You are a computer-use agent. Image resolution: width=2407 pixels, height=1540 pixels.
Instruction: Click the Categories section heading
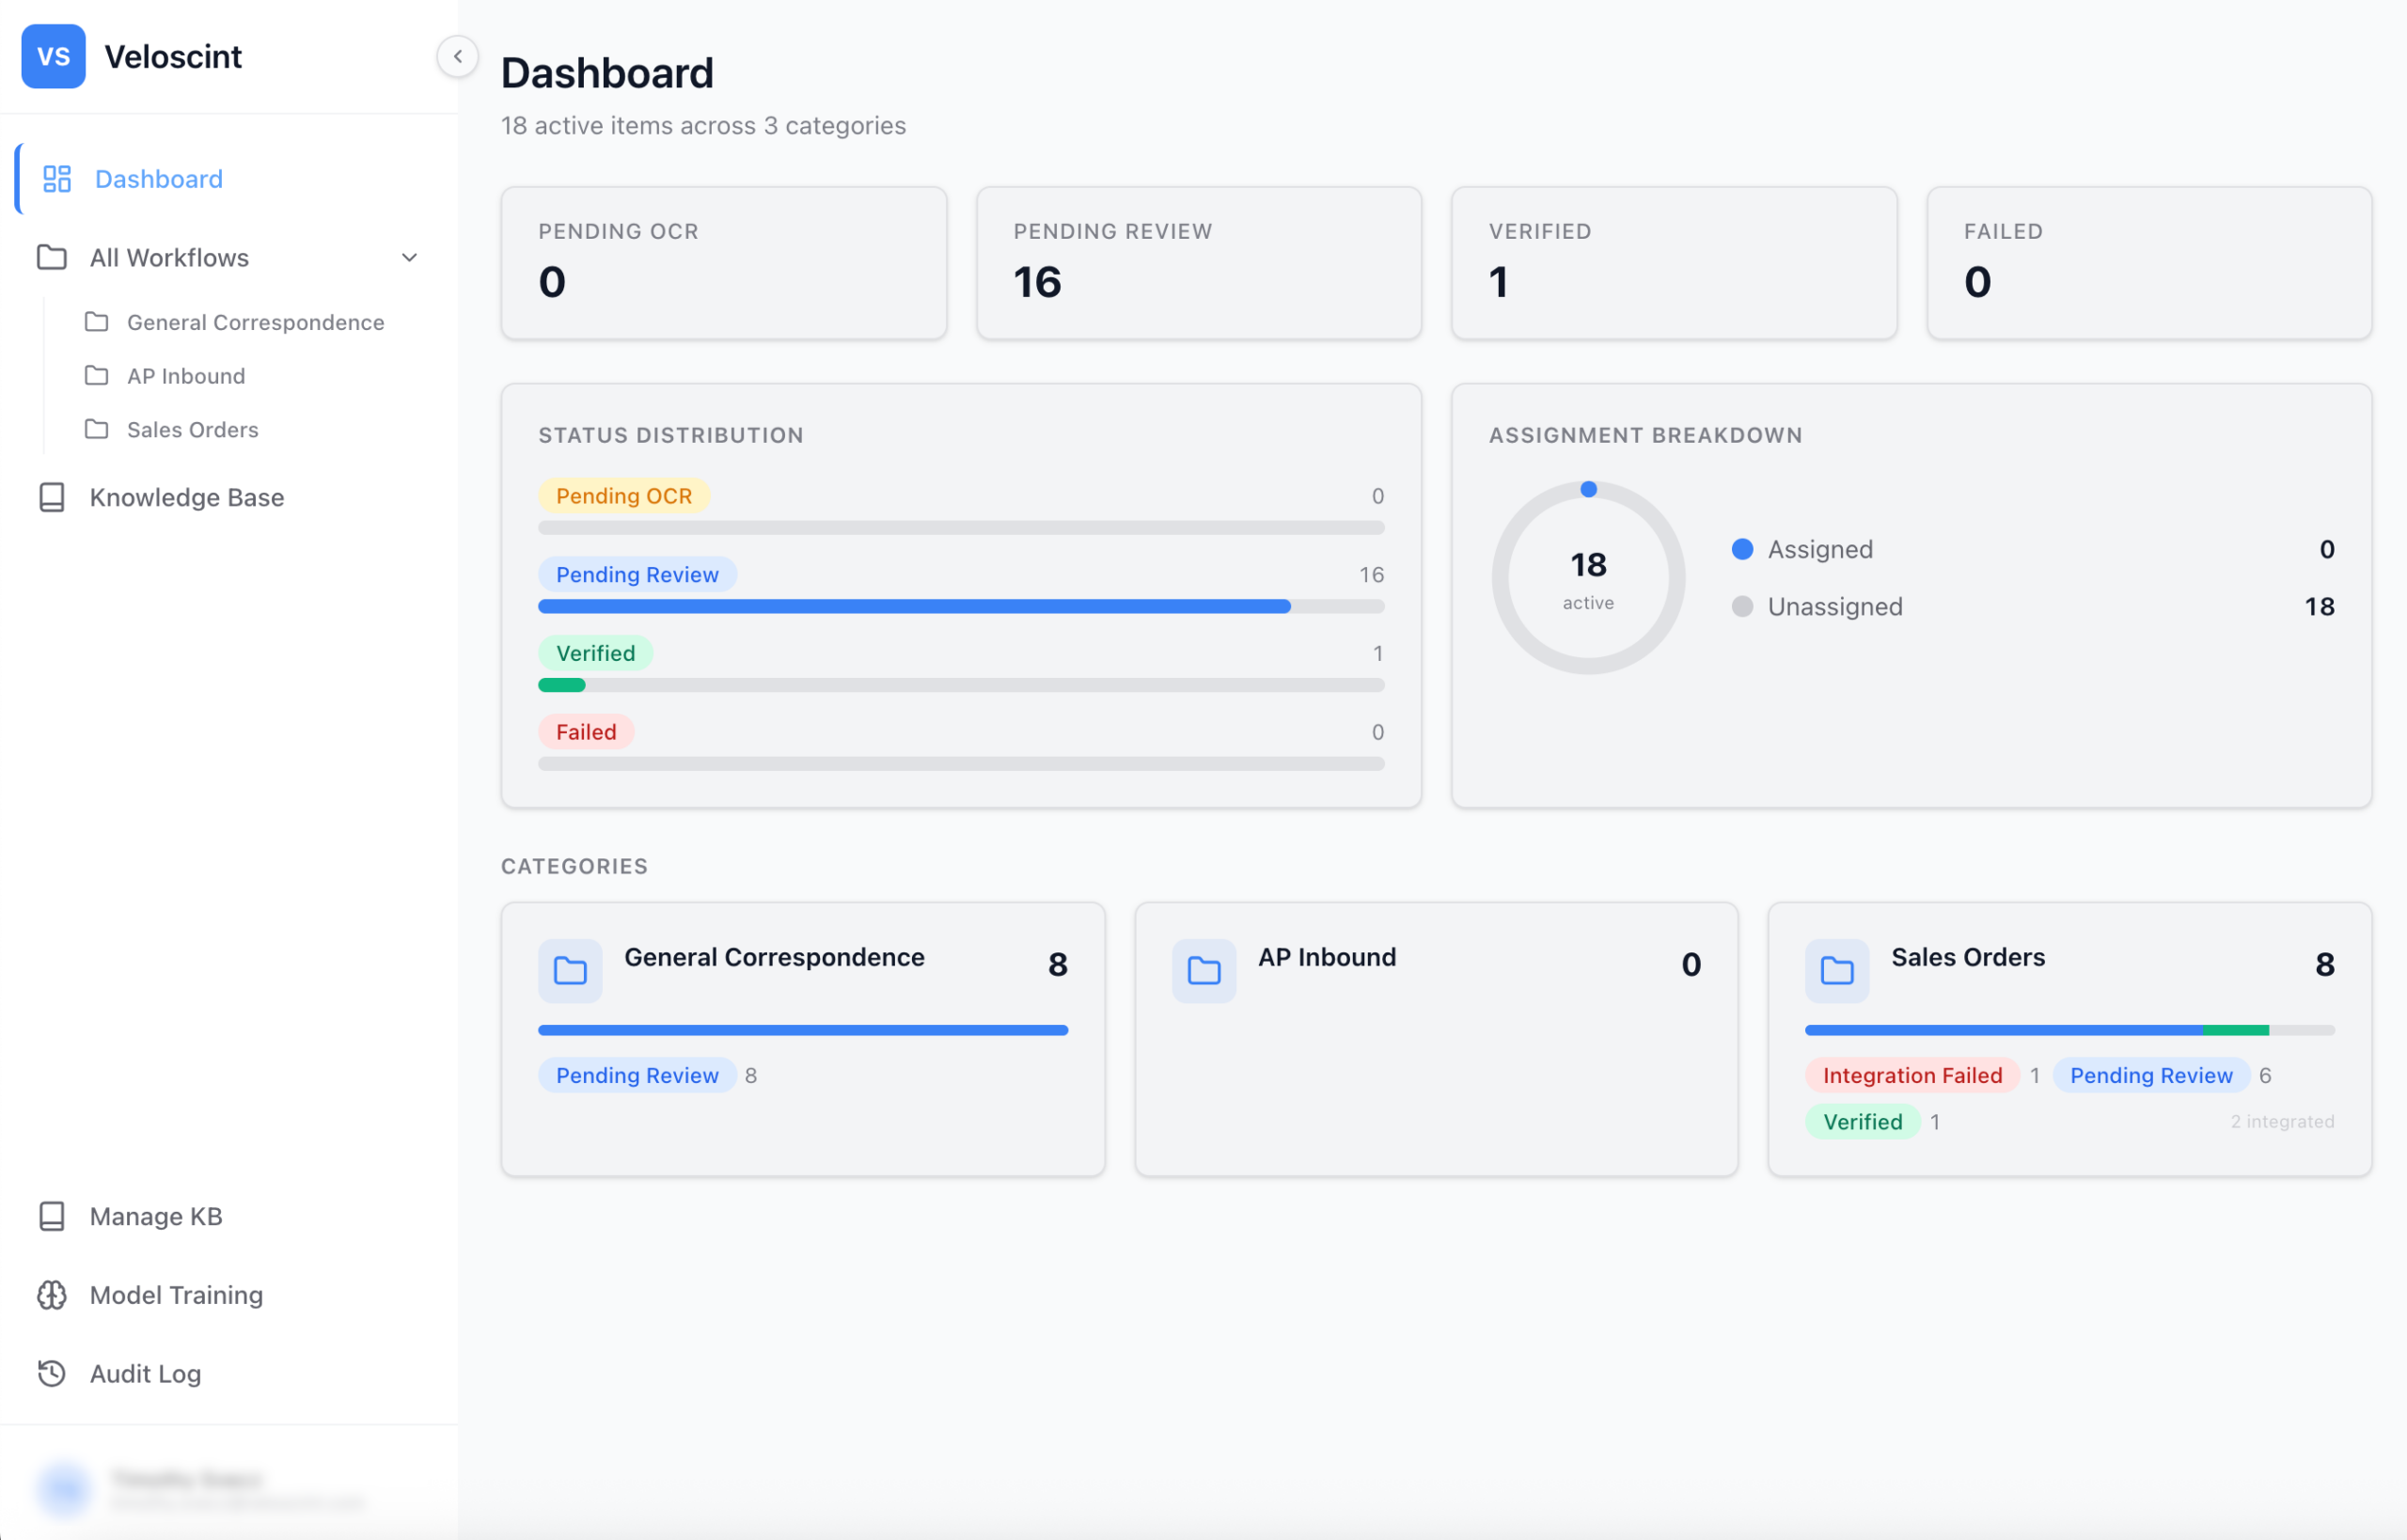point(574,866)
